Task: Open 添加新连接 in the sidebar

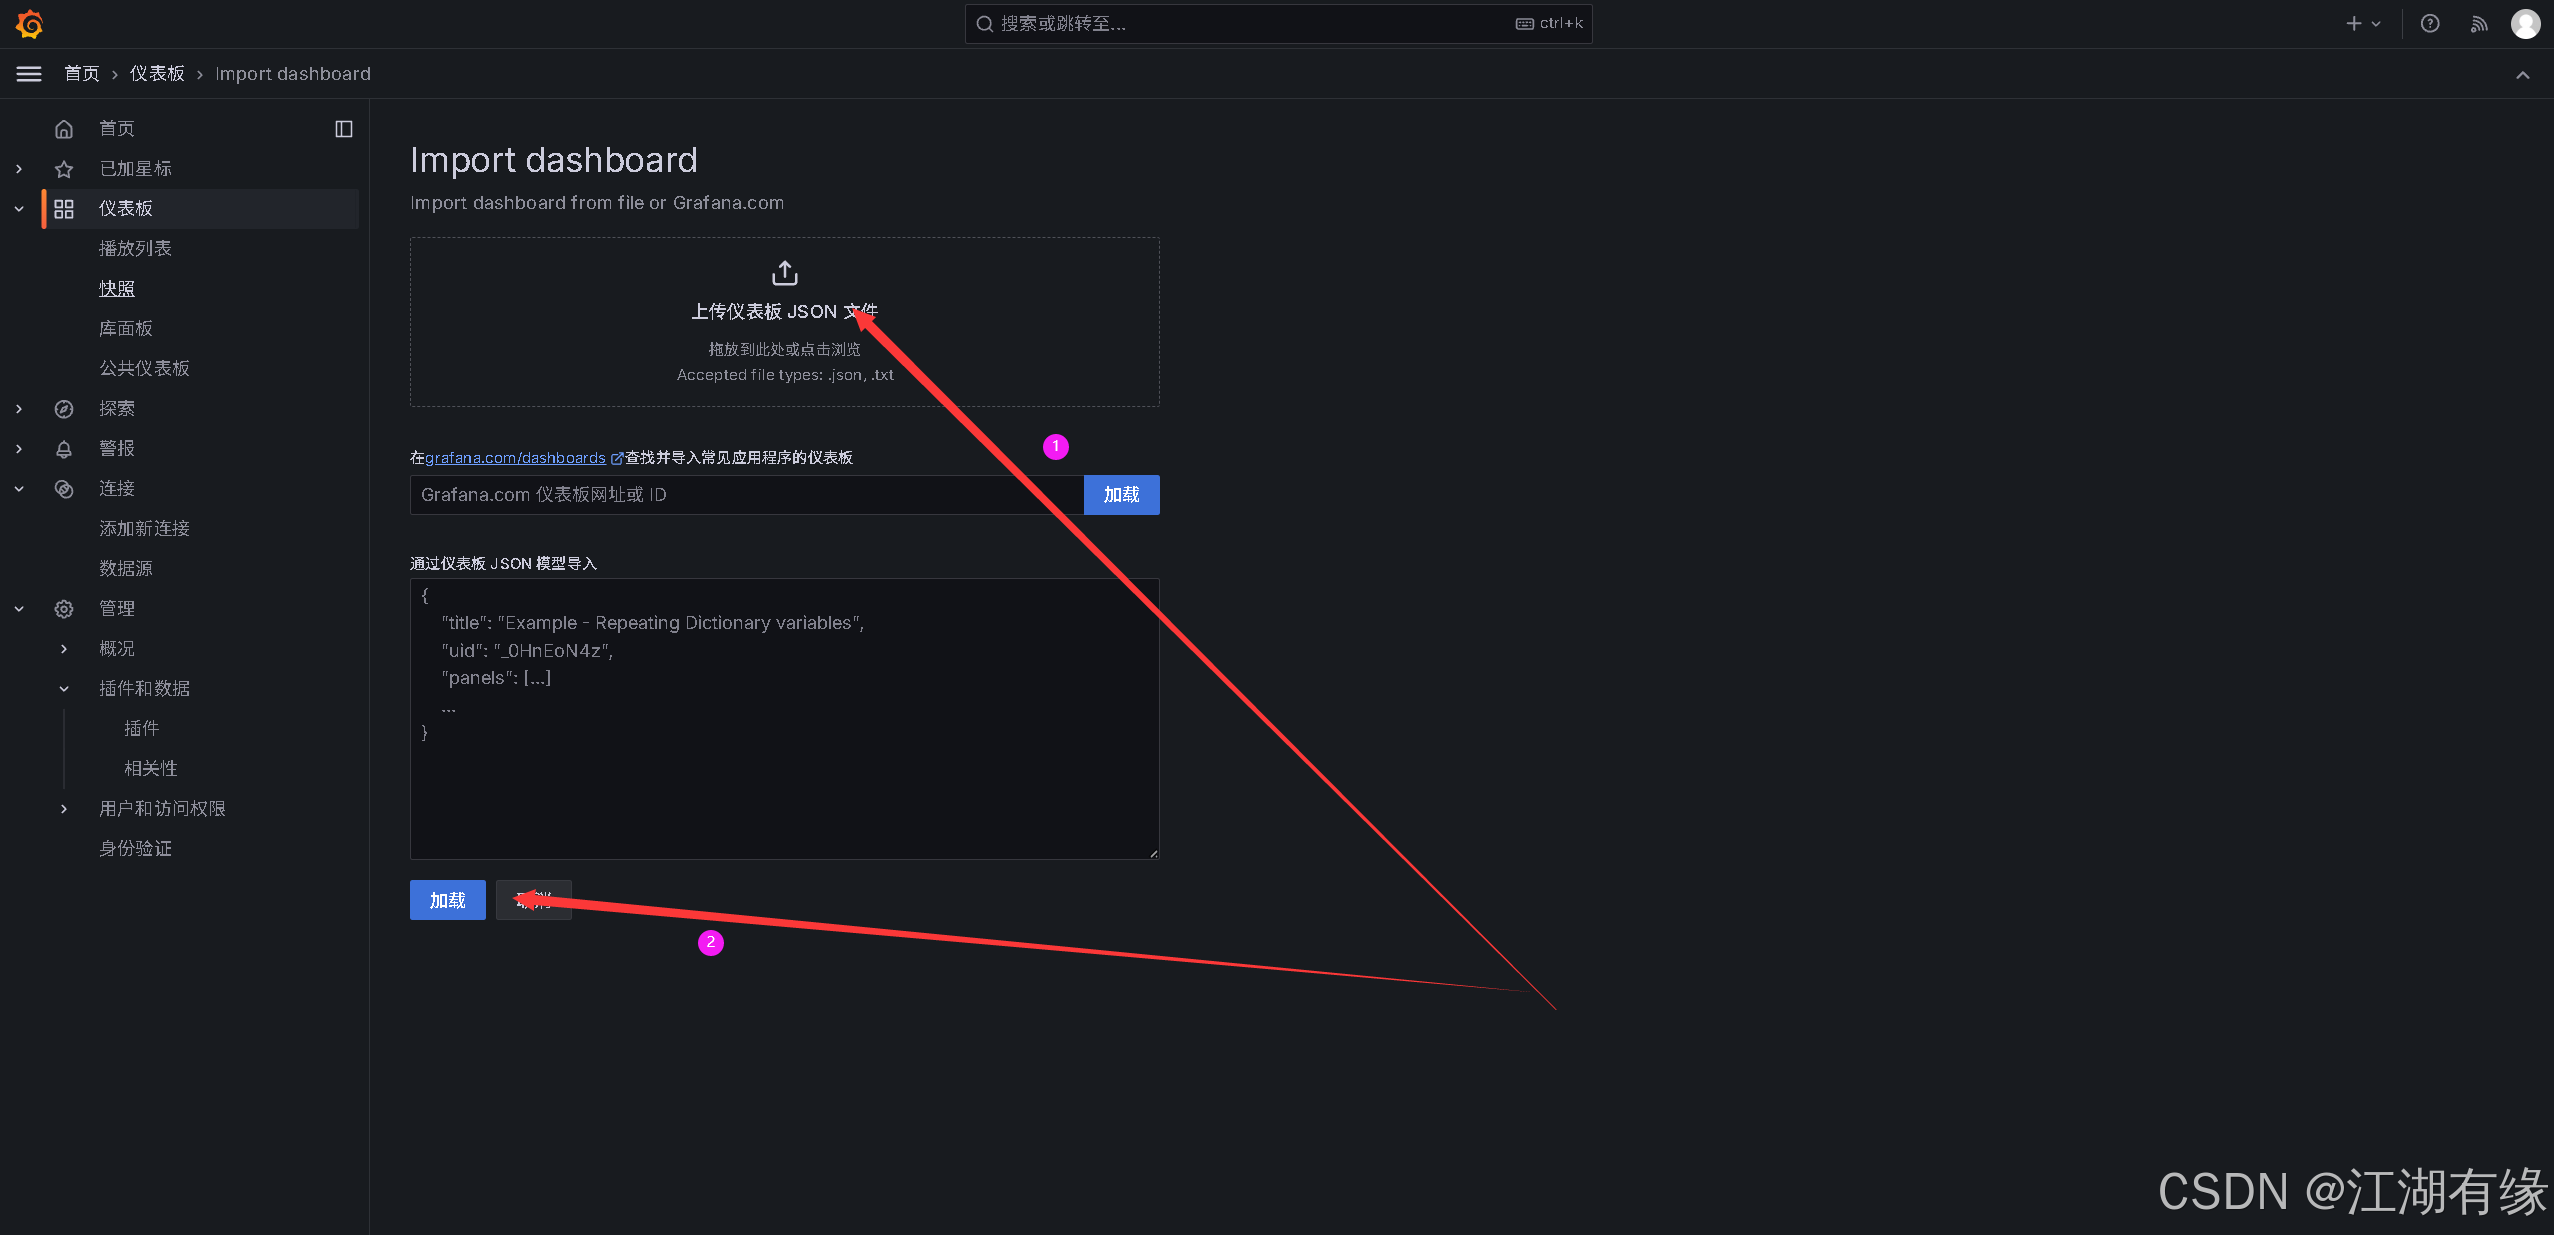Action: tap(144, 528)
